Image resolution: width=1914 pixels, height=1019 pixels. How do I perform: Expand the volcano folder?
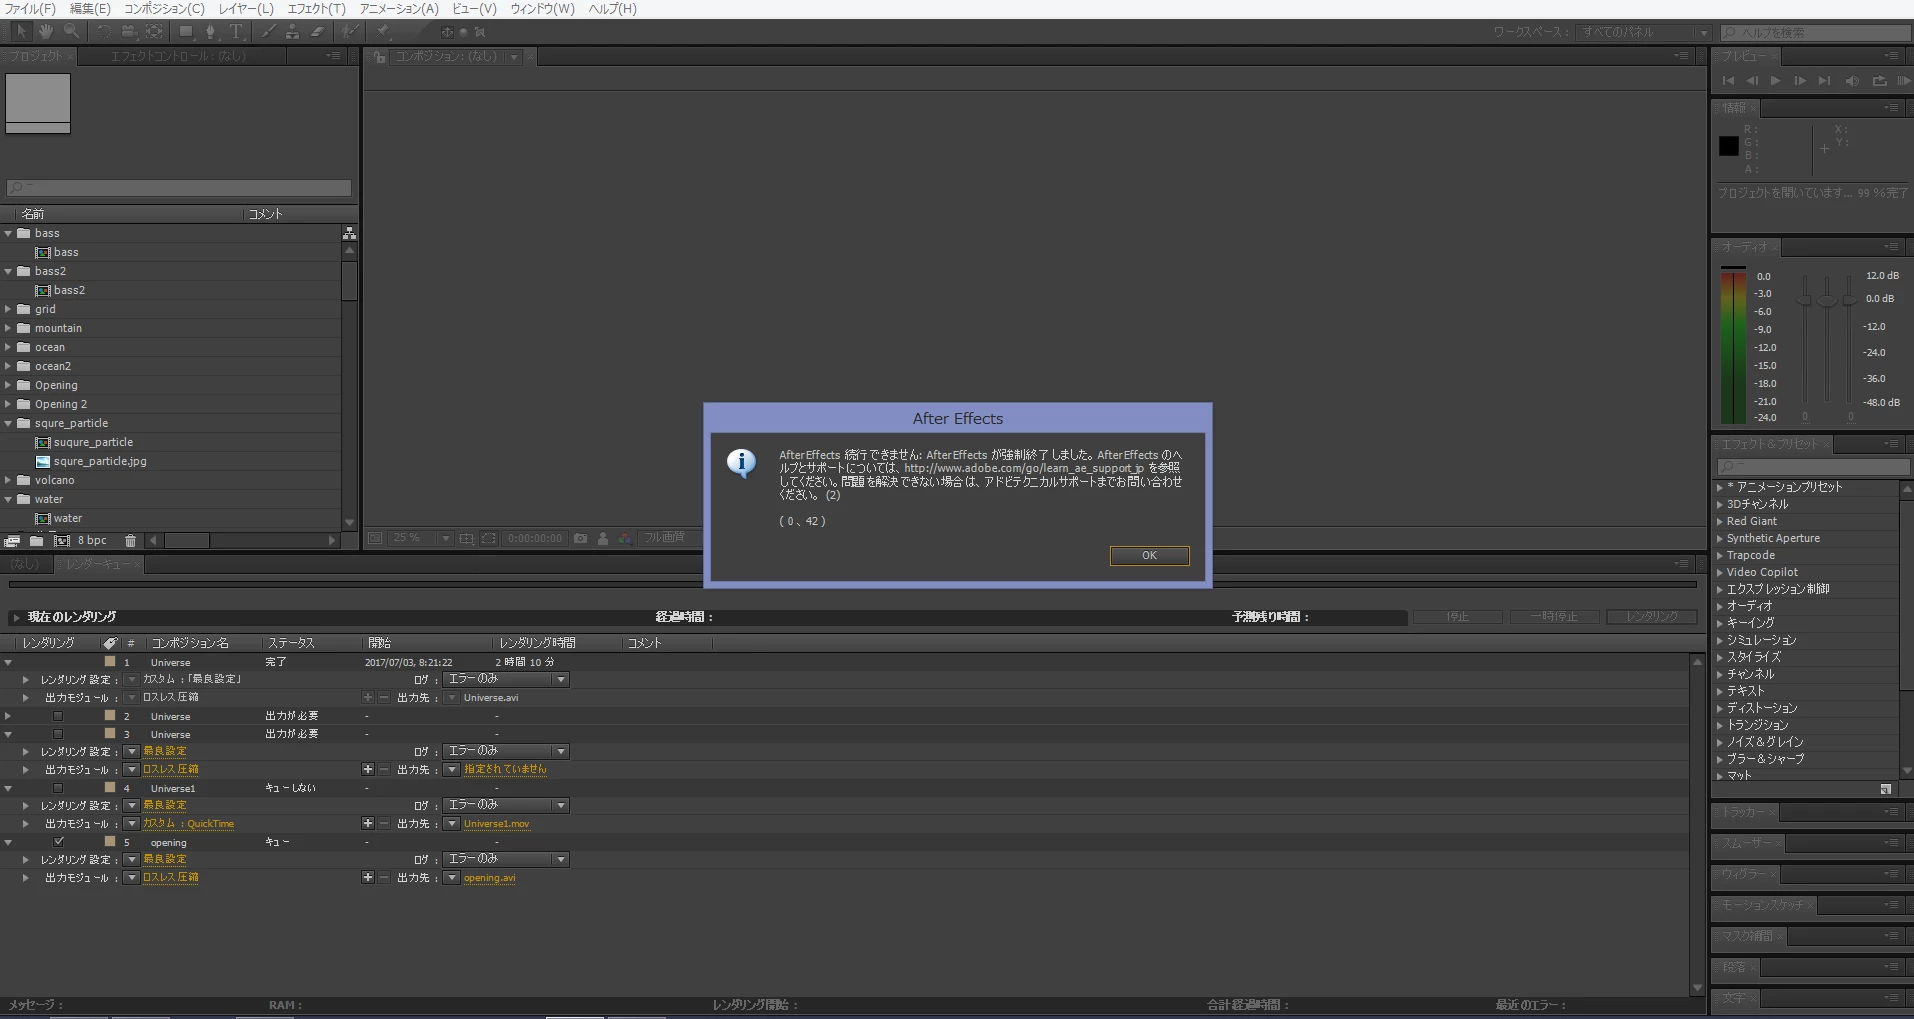[8, 480]
